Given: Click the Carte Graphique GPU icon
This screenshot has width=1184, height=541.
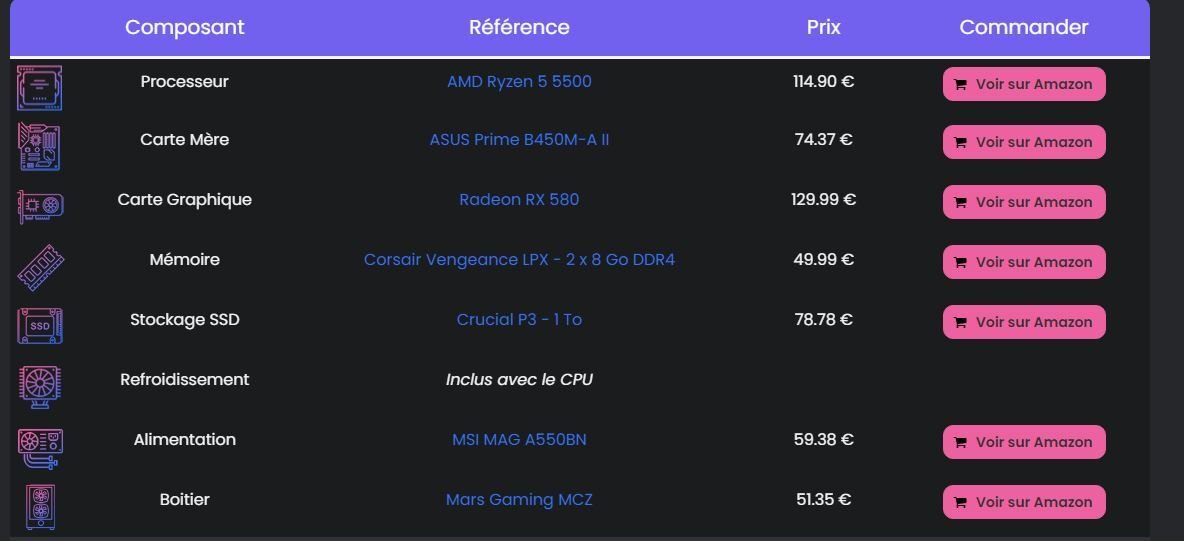Looking at the screenshot, I should pyautogui.click(x=41, y=206).
